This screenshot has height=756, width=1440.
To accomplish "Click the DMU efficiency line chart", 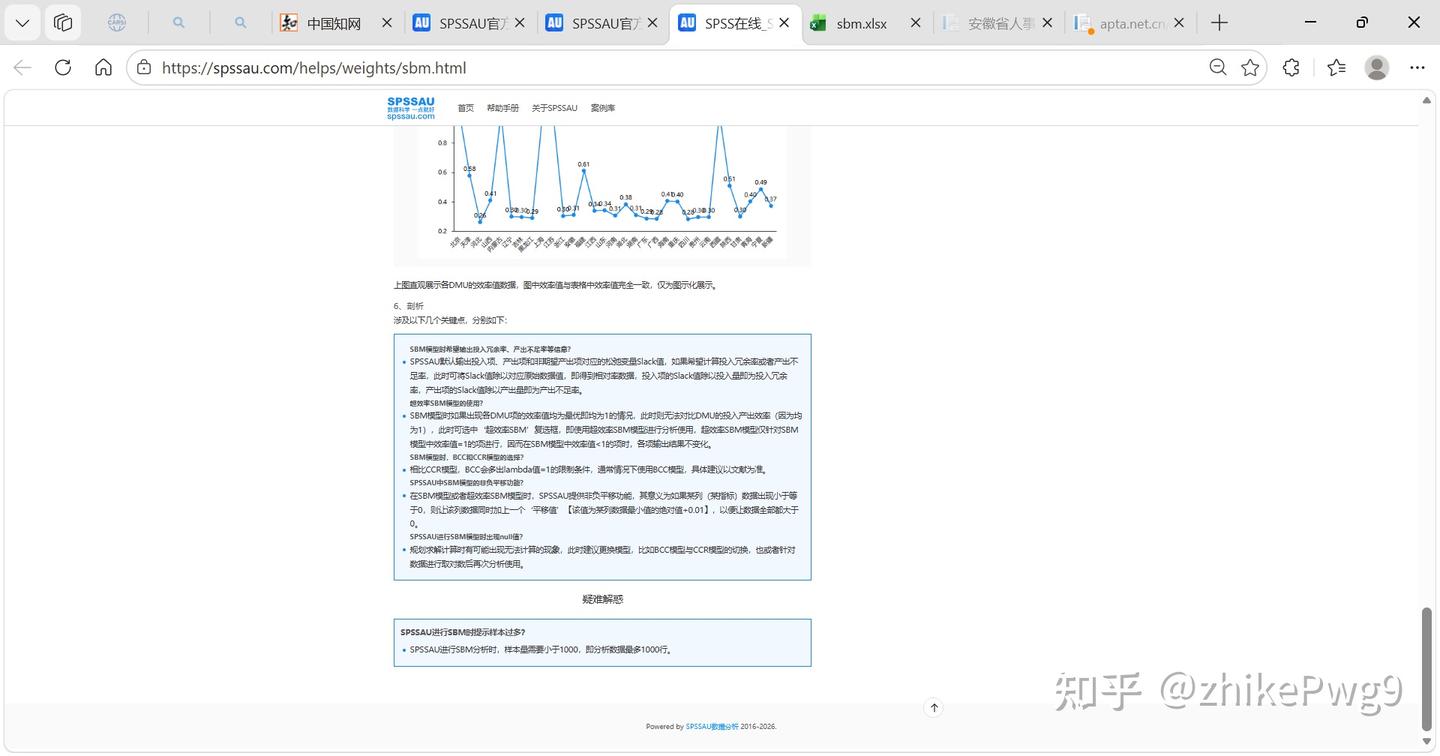I will tap(603, 193).
